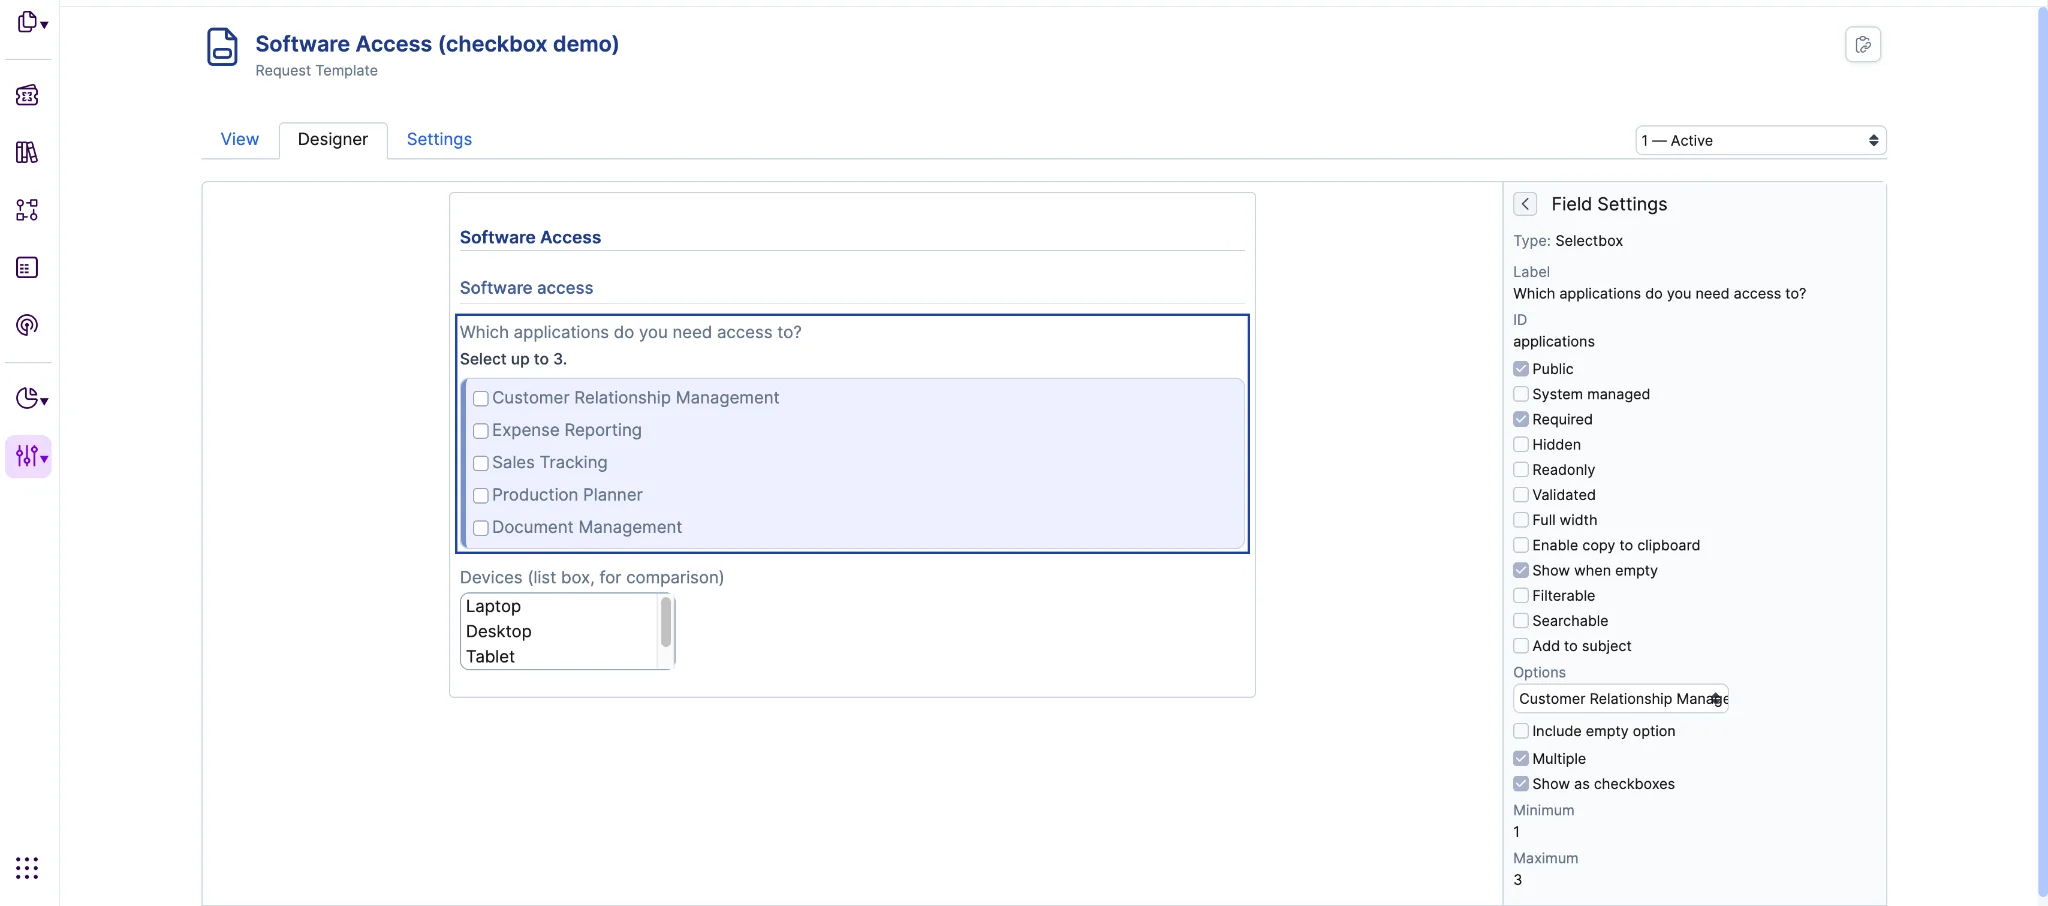
Task: Open the apps grid launcher icon
Action: click(x=27, y=868)
